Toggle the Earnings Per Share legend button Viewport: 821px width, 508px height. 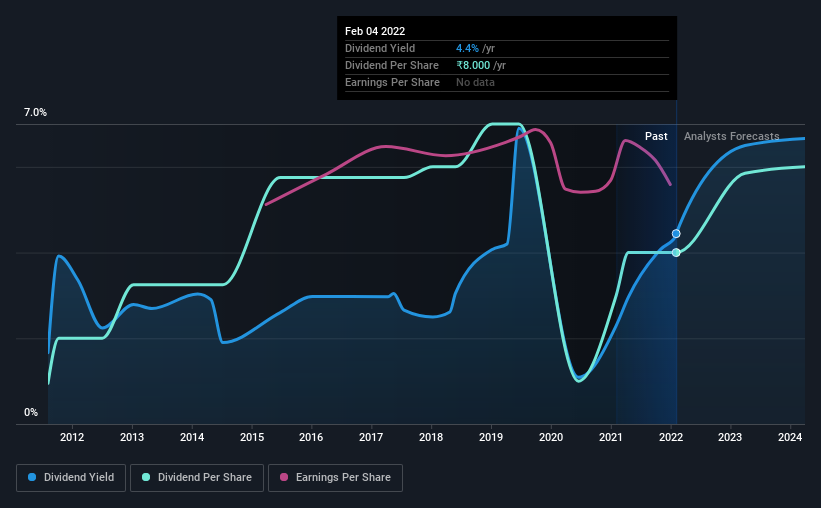click(335, 478)
